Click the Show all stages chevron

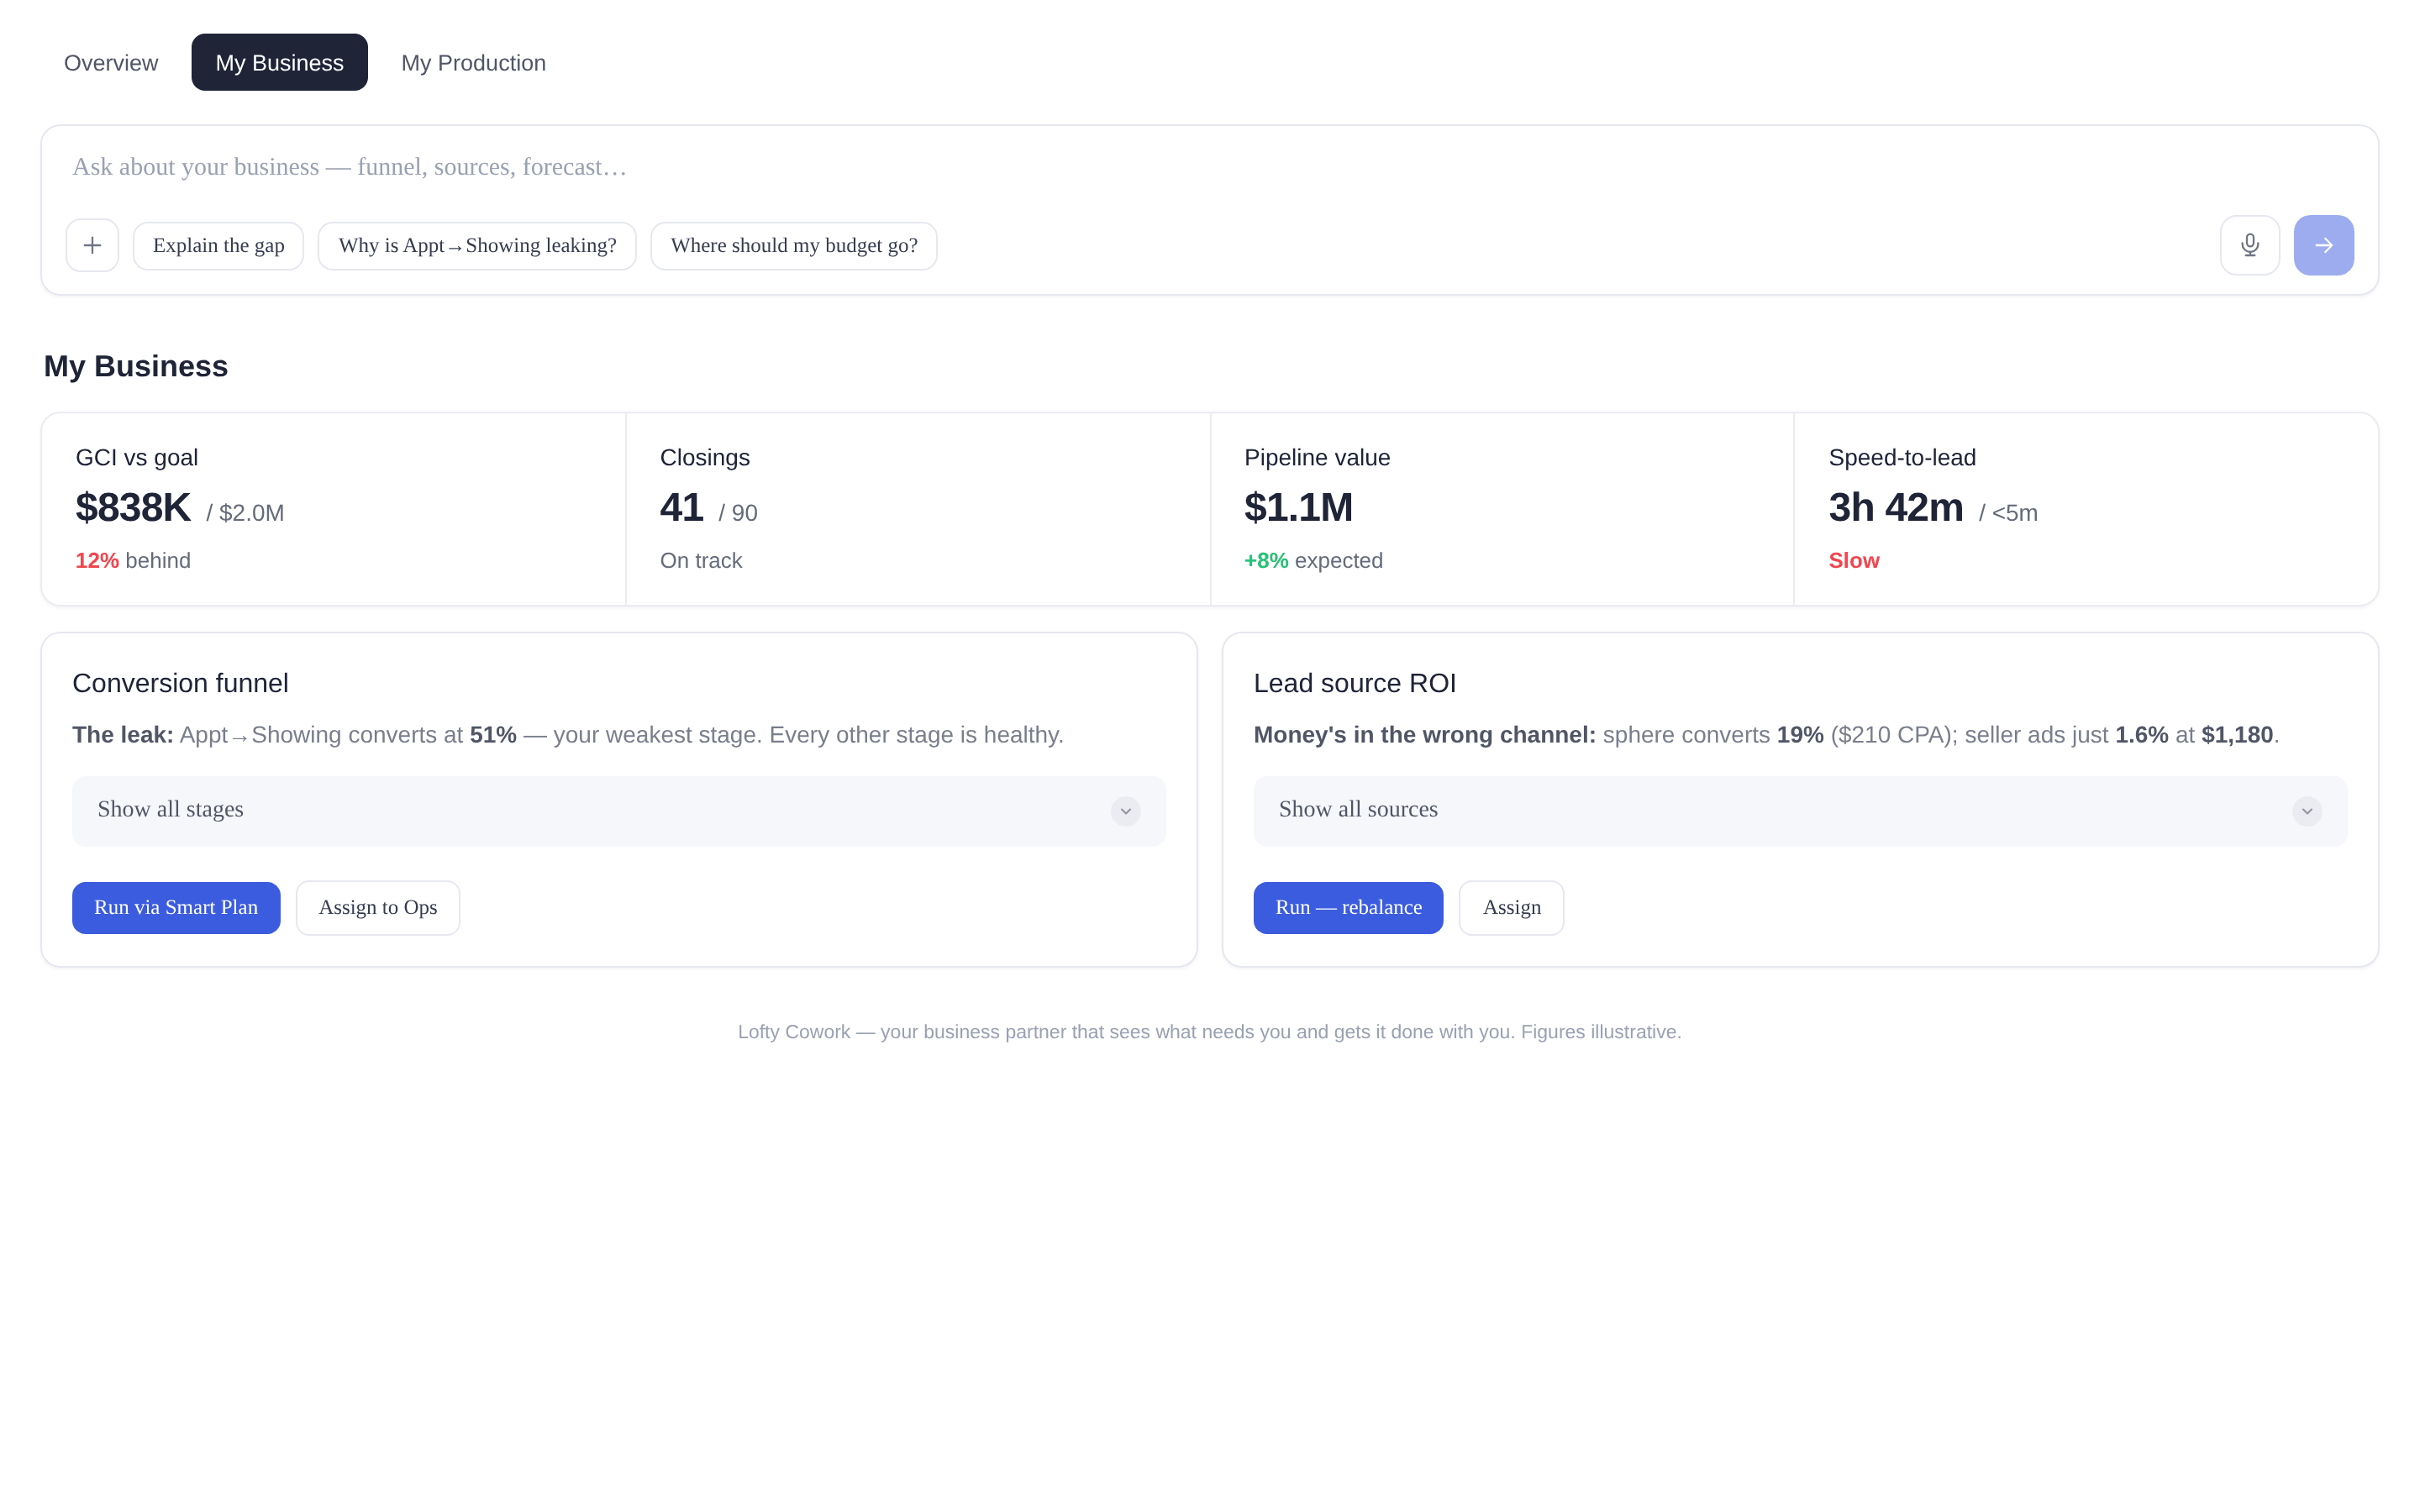pos(1125,811)
